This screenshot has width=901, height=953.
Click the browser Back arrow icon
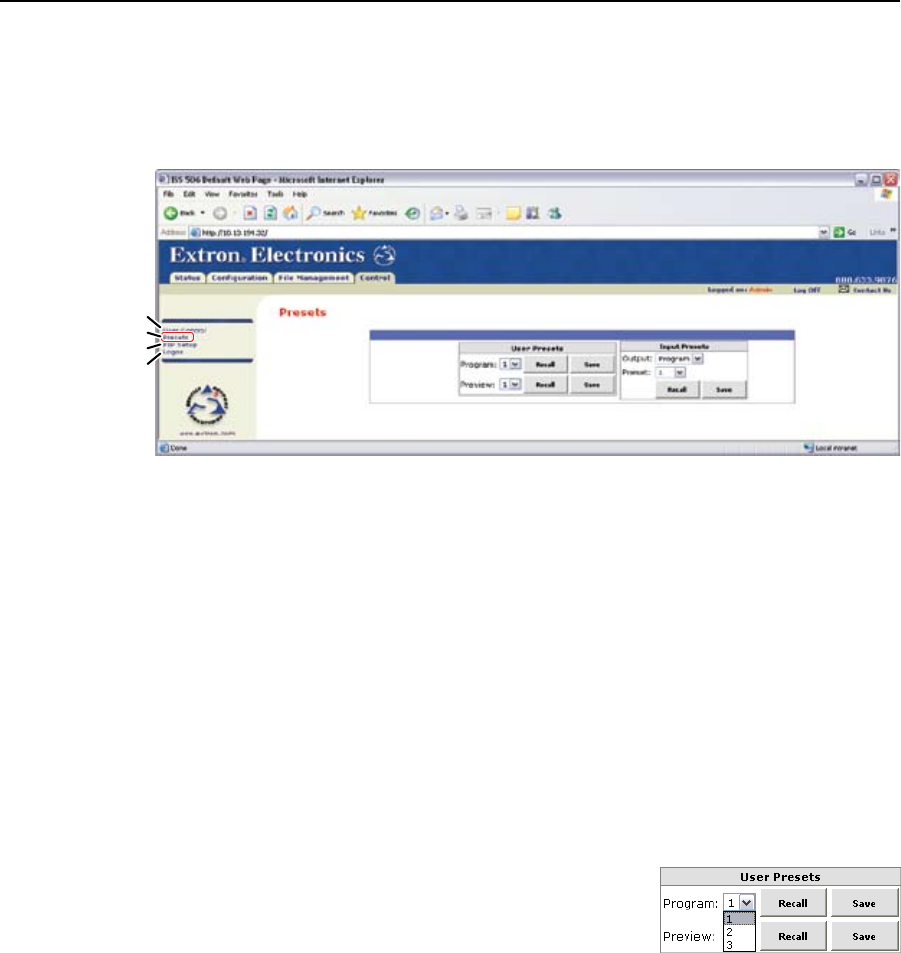pyautogui.click(x=170, y=214)
